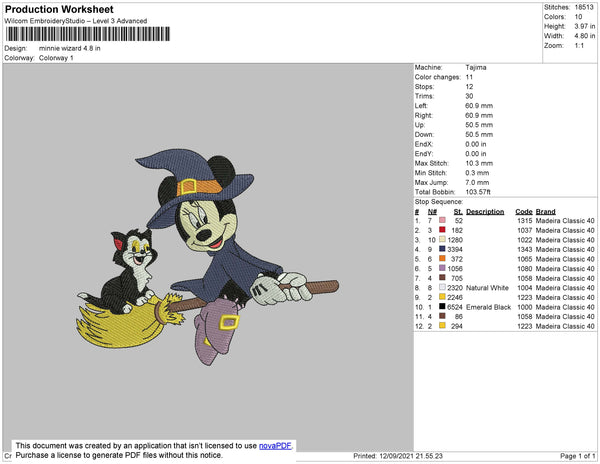600x464 pixels.
Task: Click the thread code 1343
Action: click(x=525, y=249)
